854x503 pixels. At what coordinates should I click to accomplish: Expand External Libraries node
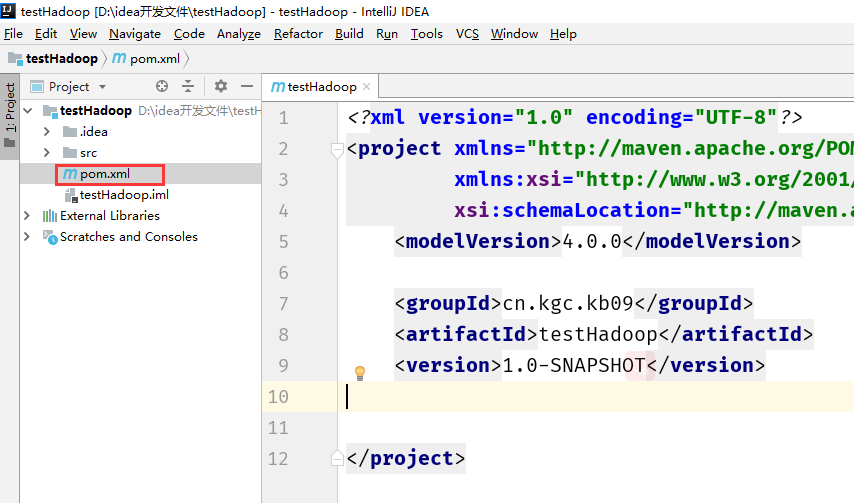pos(27,216)
